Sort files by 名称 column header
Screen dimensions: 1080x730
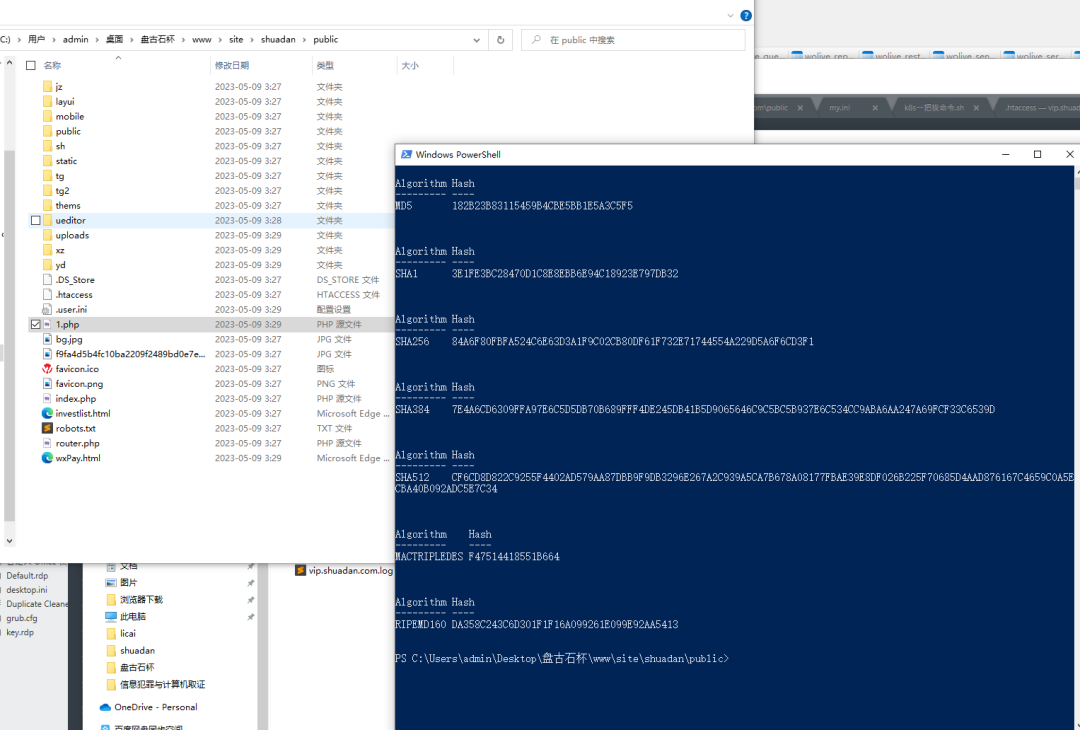tap(52, 65)
